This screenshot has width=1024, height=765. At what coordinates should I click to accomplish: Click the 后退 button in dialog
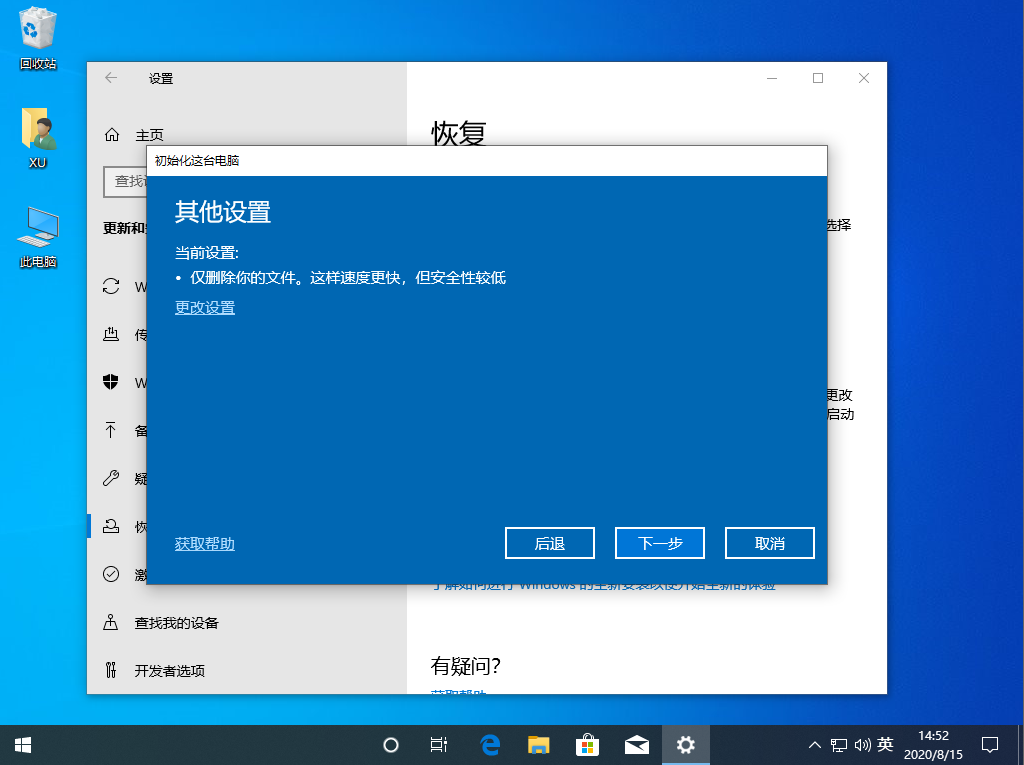pos(550,543)
